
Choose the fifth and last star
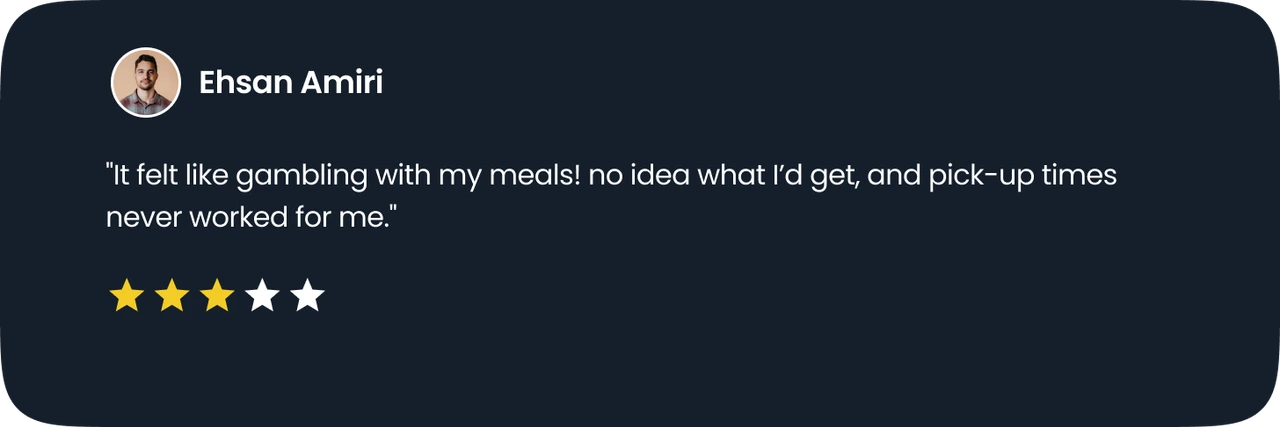(307, 296)
